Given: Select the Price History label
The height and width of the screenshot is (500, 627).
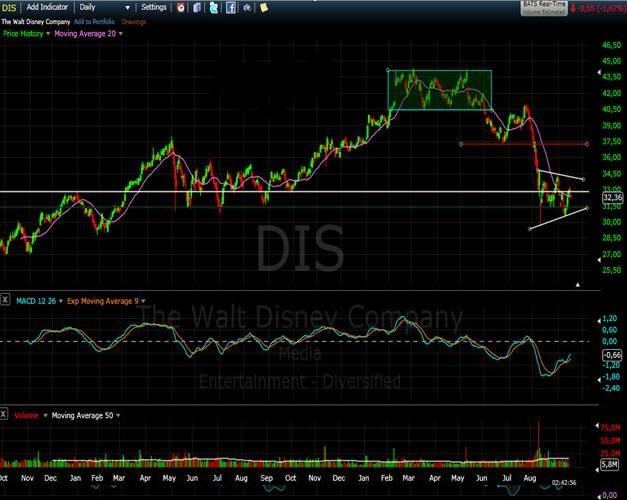Looking at the screenshot, I should [23, 34].
